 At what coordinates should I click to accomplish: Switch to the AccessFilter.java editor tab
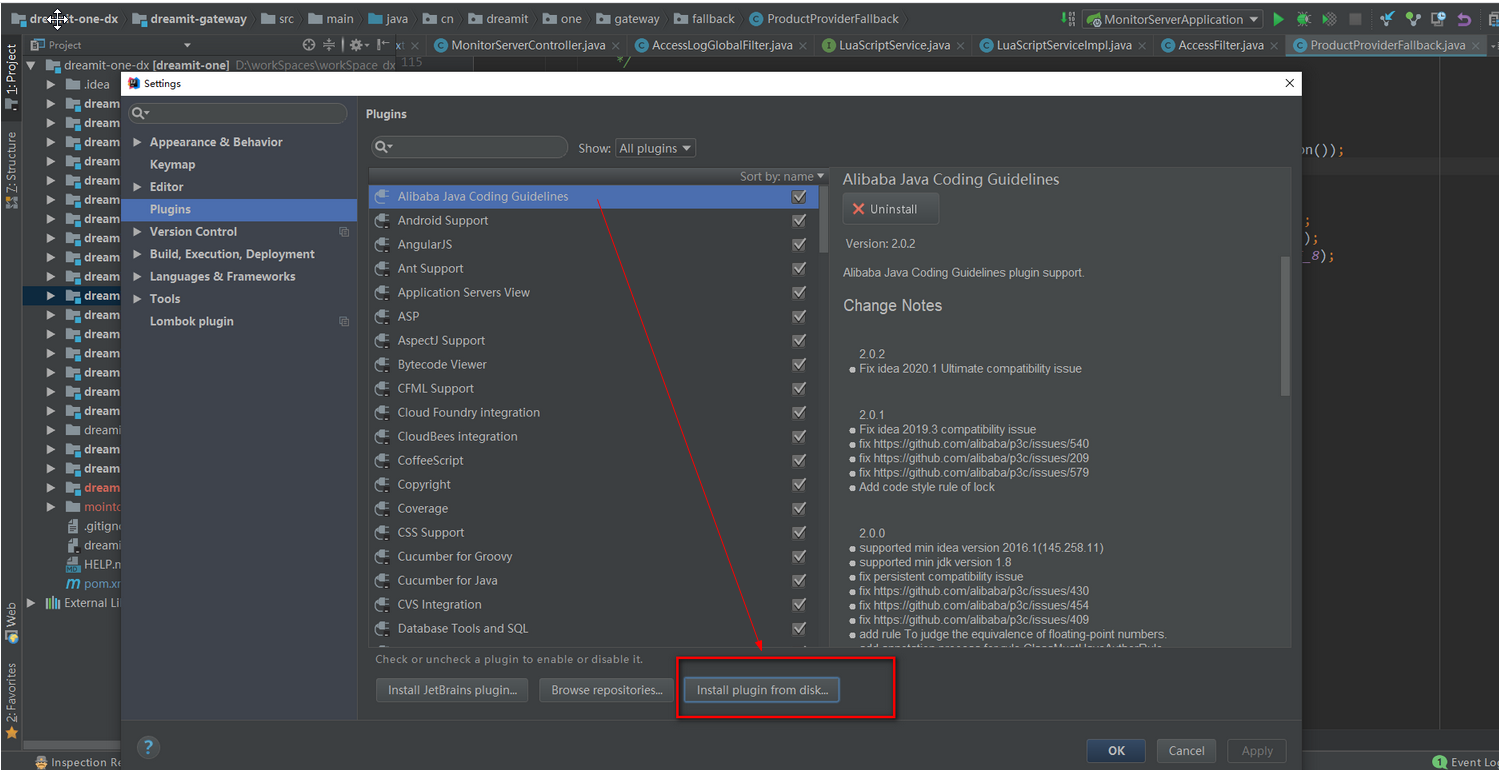tap(1219, 45)
